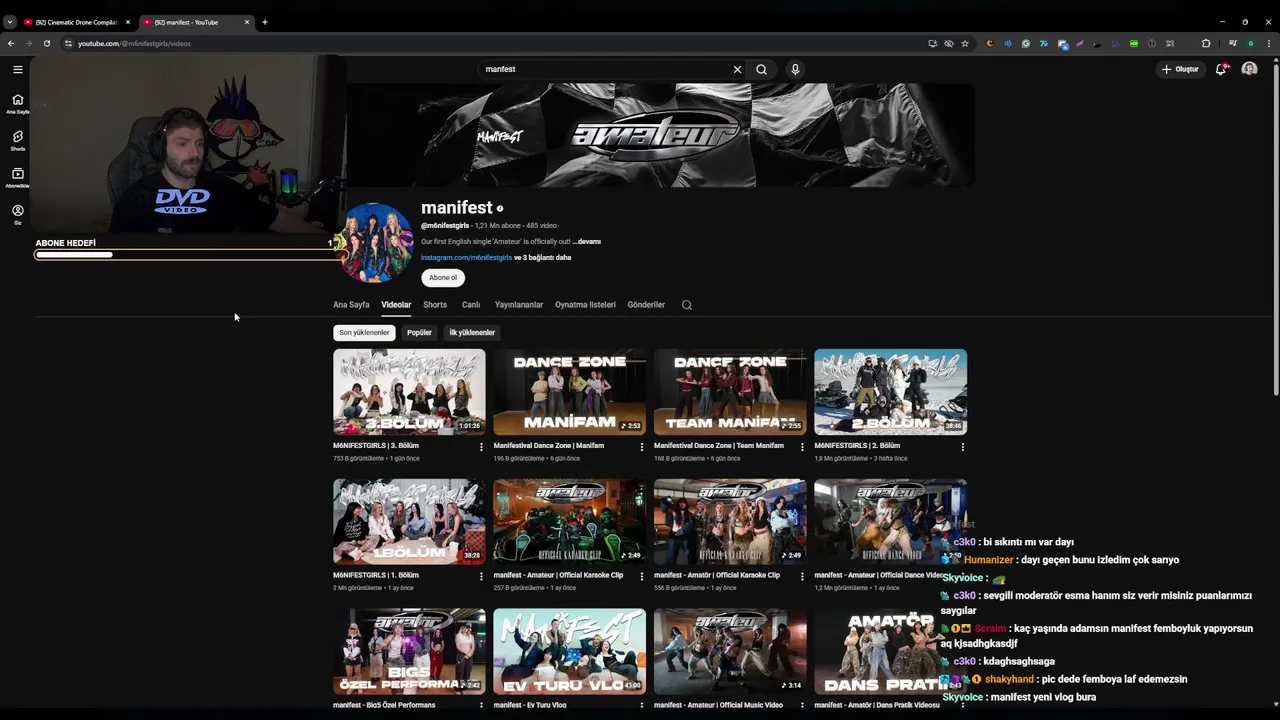The image size is (1280, 720).
Task: Open the Oynatma listeleri tab
Action: click(x=585, y=305)
